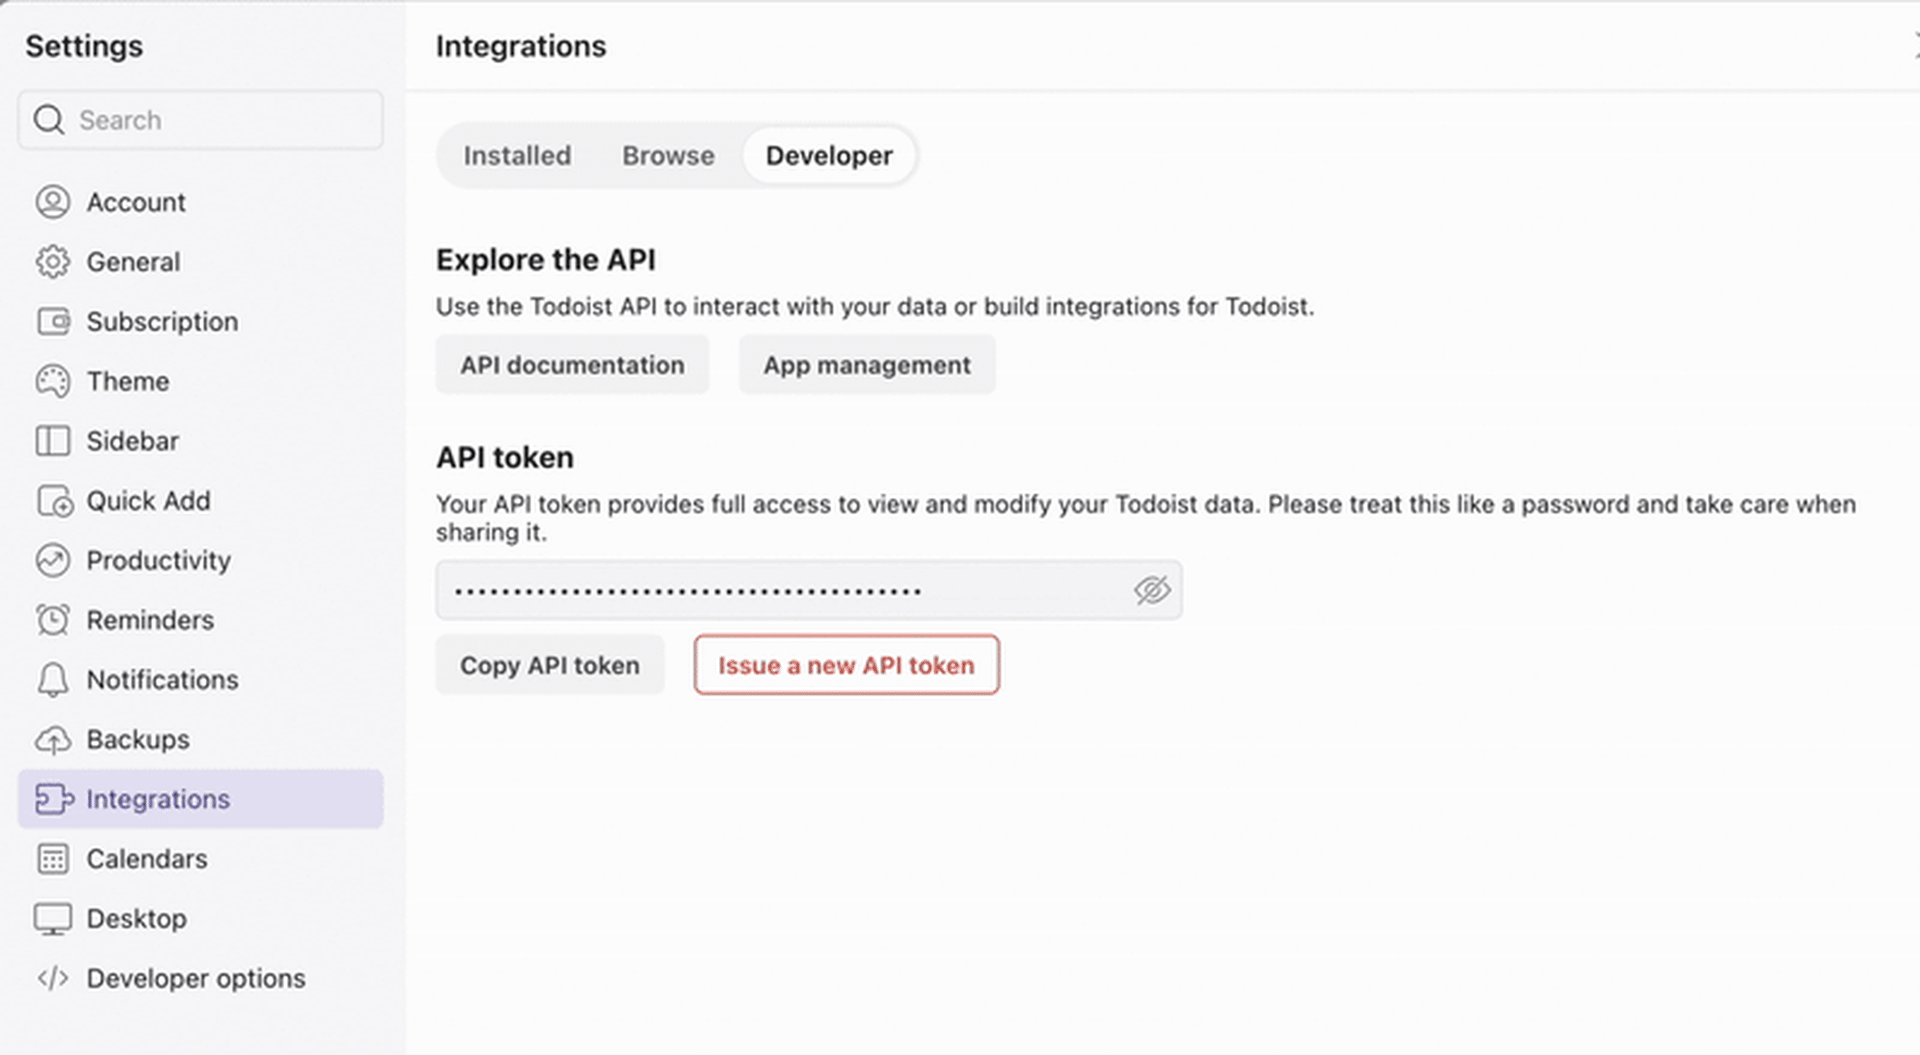The height and width of the screenshot is (1055, 1920).
Task: Open Desktop settings via monitor icon
Action: pyautogui.click(x=54, y=918)
